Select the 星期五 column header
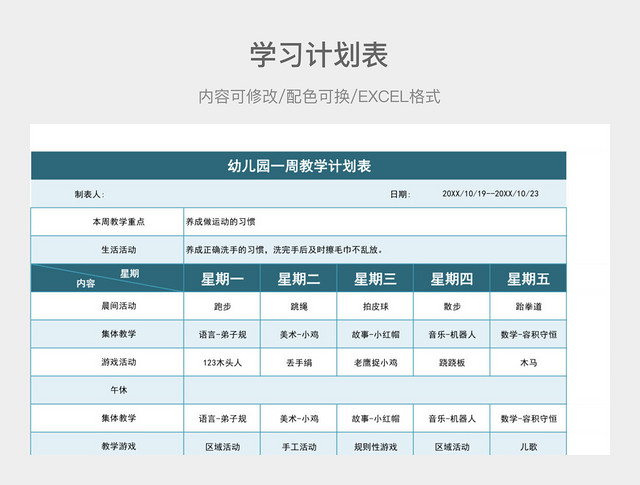The height and width of the screenshot is (485, 640). point(528,278)
